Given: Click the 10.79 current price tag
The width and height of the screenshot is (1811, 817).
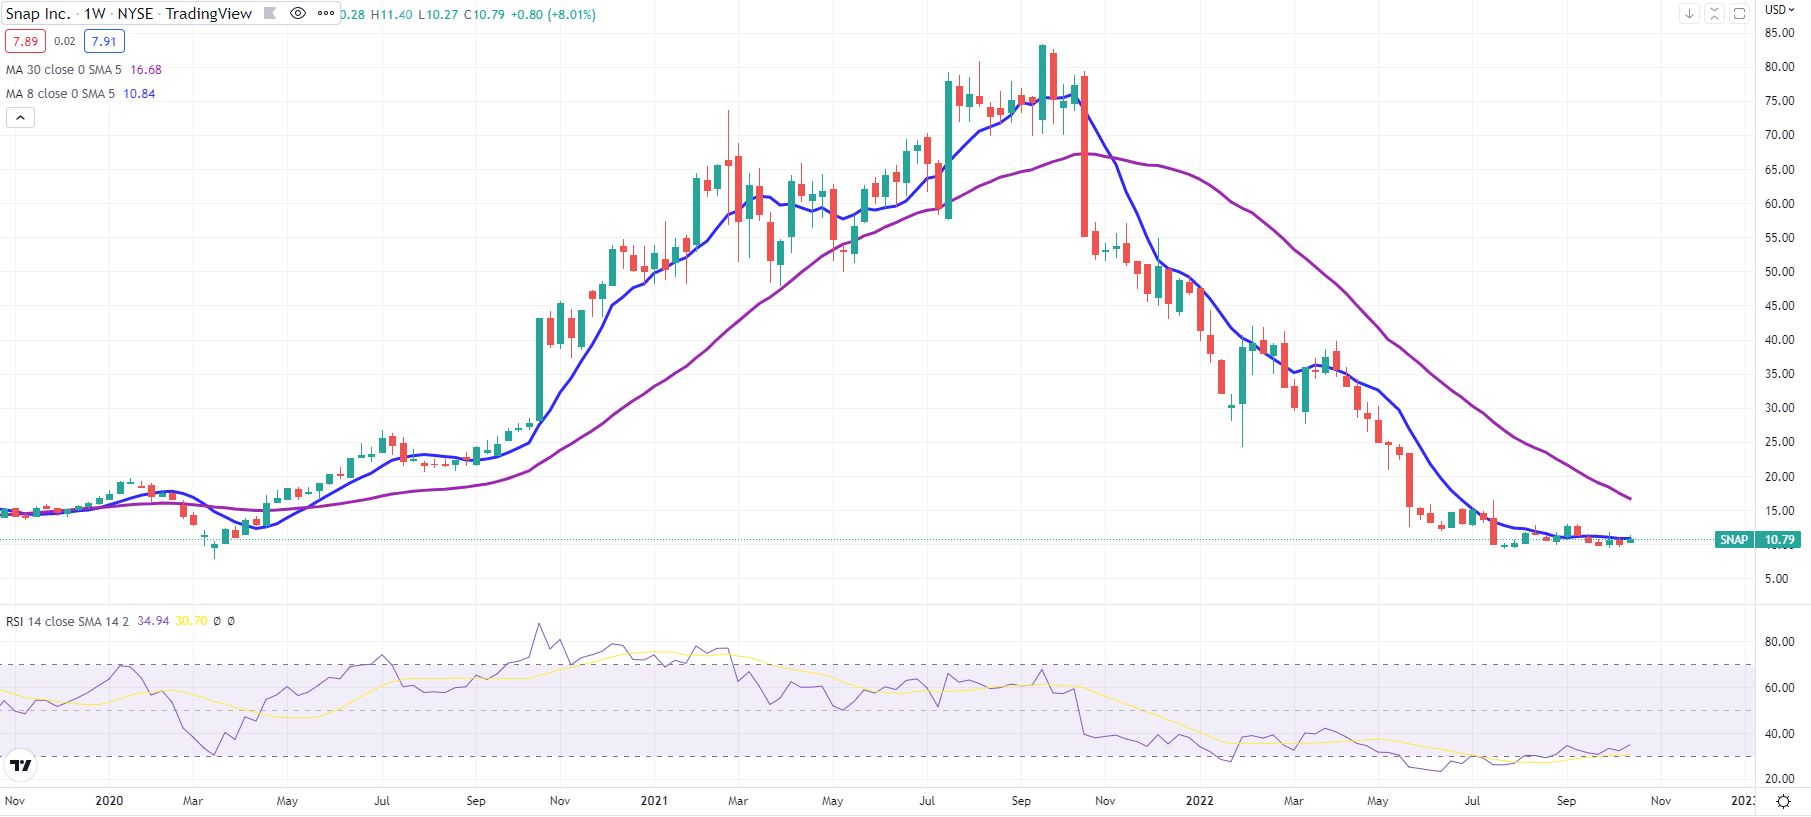Looking at the screenshot, I should tap(1779, 540).
